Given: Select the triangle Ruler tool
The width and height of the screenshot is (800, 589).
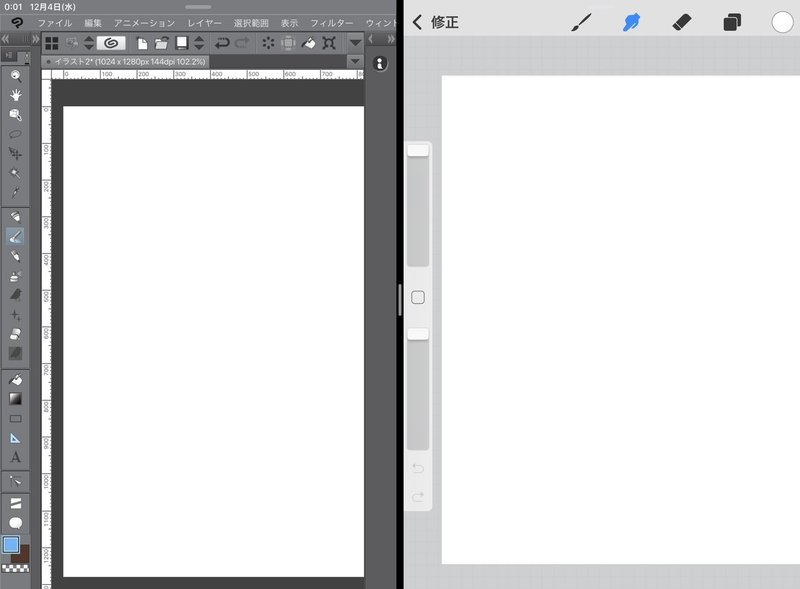Looking at the screenshot, I should coord(15,438).
